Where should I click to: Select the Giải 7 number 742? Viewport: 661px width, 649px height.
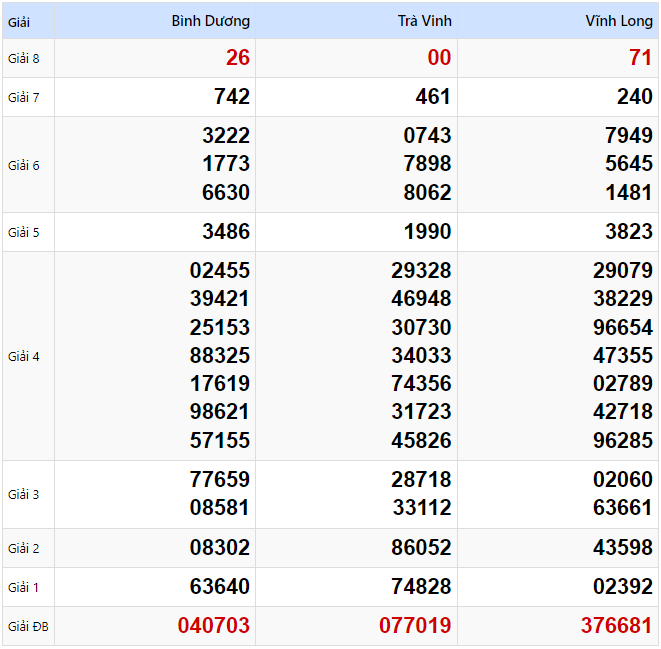click(232, 97)
